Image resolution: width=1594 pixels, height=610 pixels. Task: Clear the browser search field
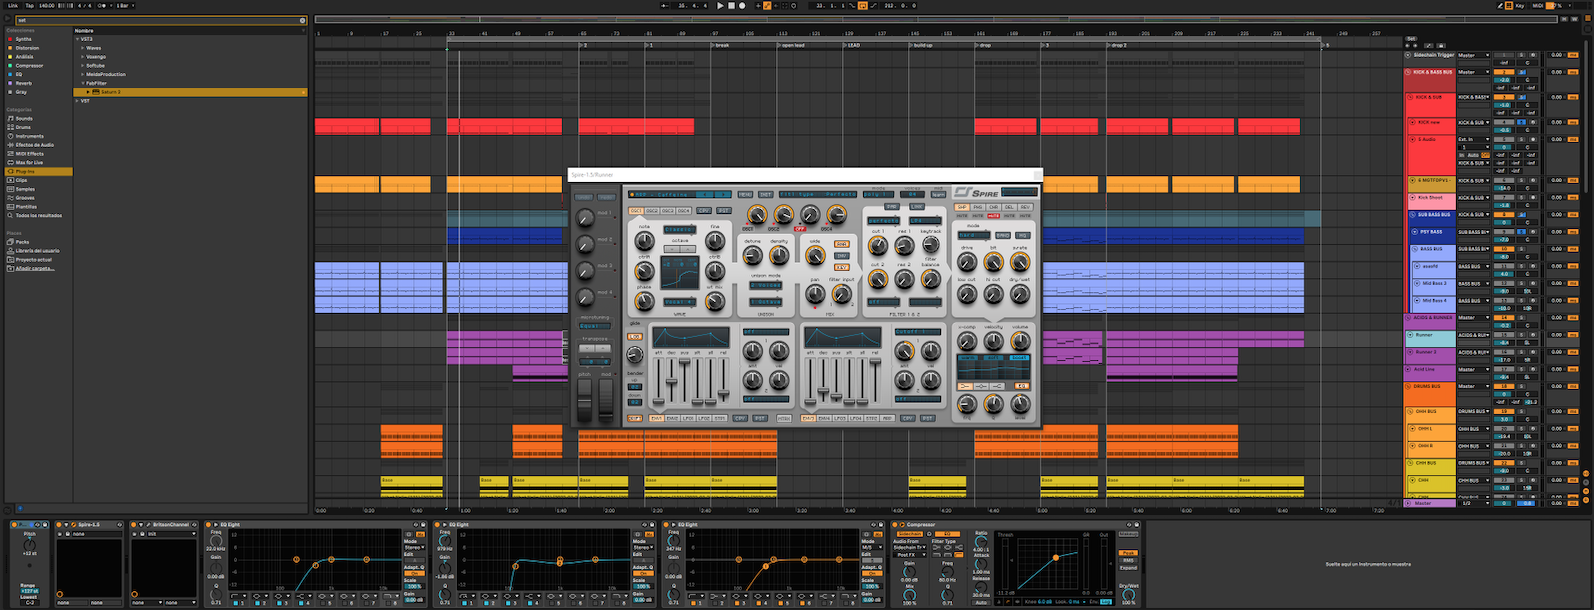coord(302,20)
